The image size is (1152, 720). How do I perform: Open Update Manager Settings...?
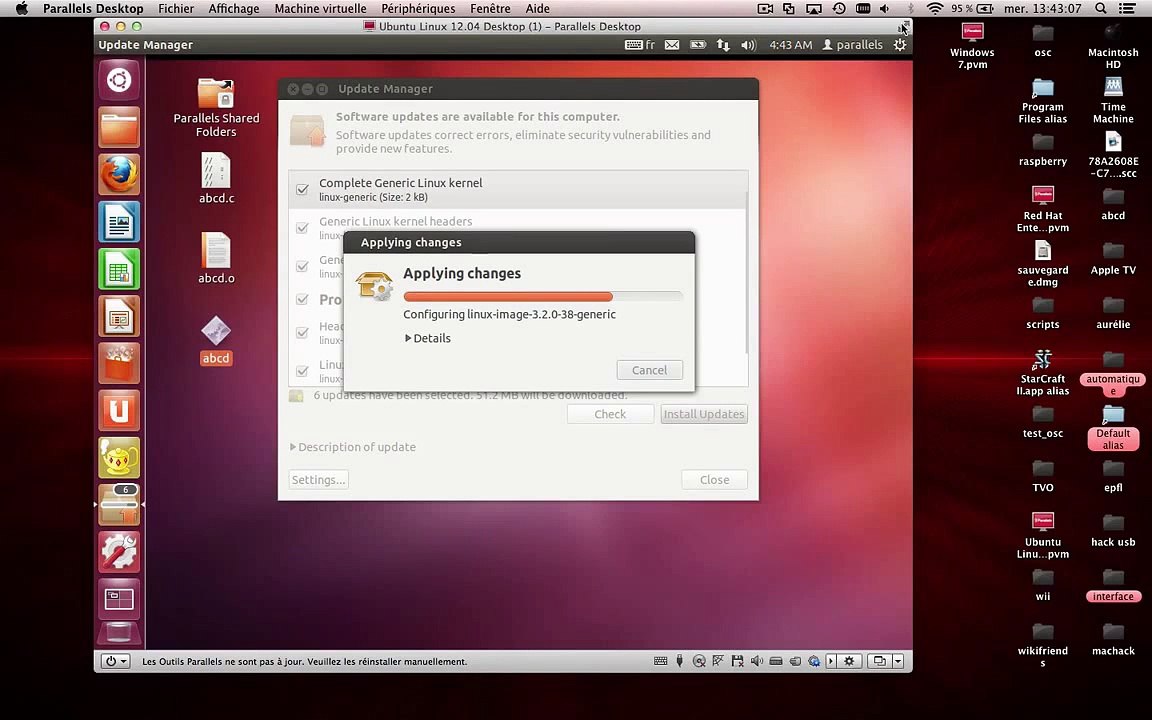[x=318, y=480]
